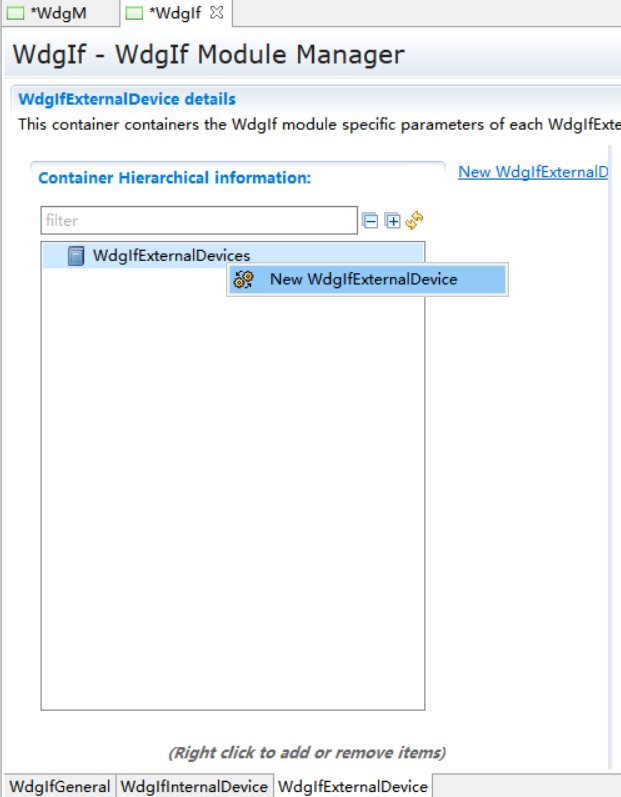This screenshot has width=621, height=797.
Task: Open the WdgIfInternalDevice bottom tab
Action: click(x=194, y=786)
